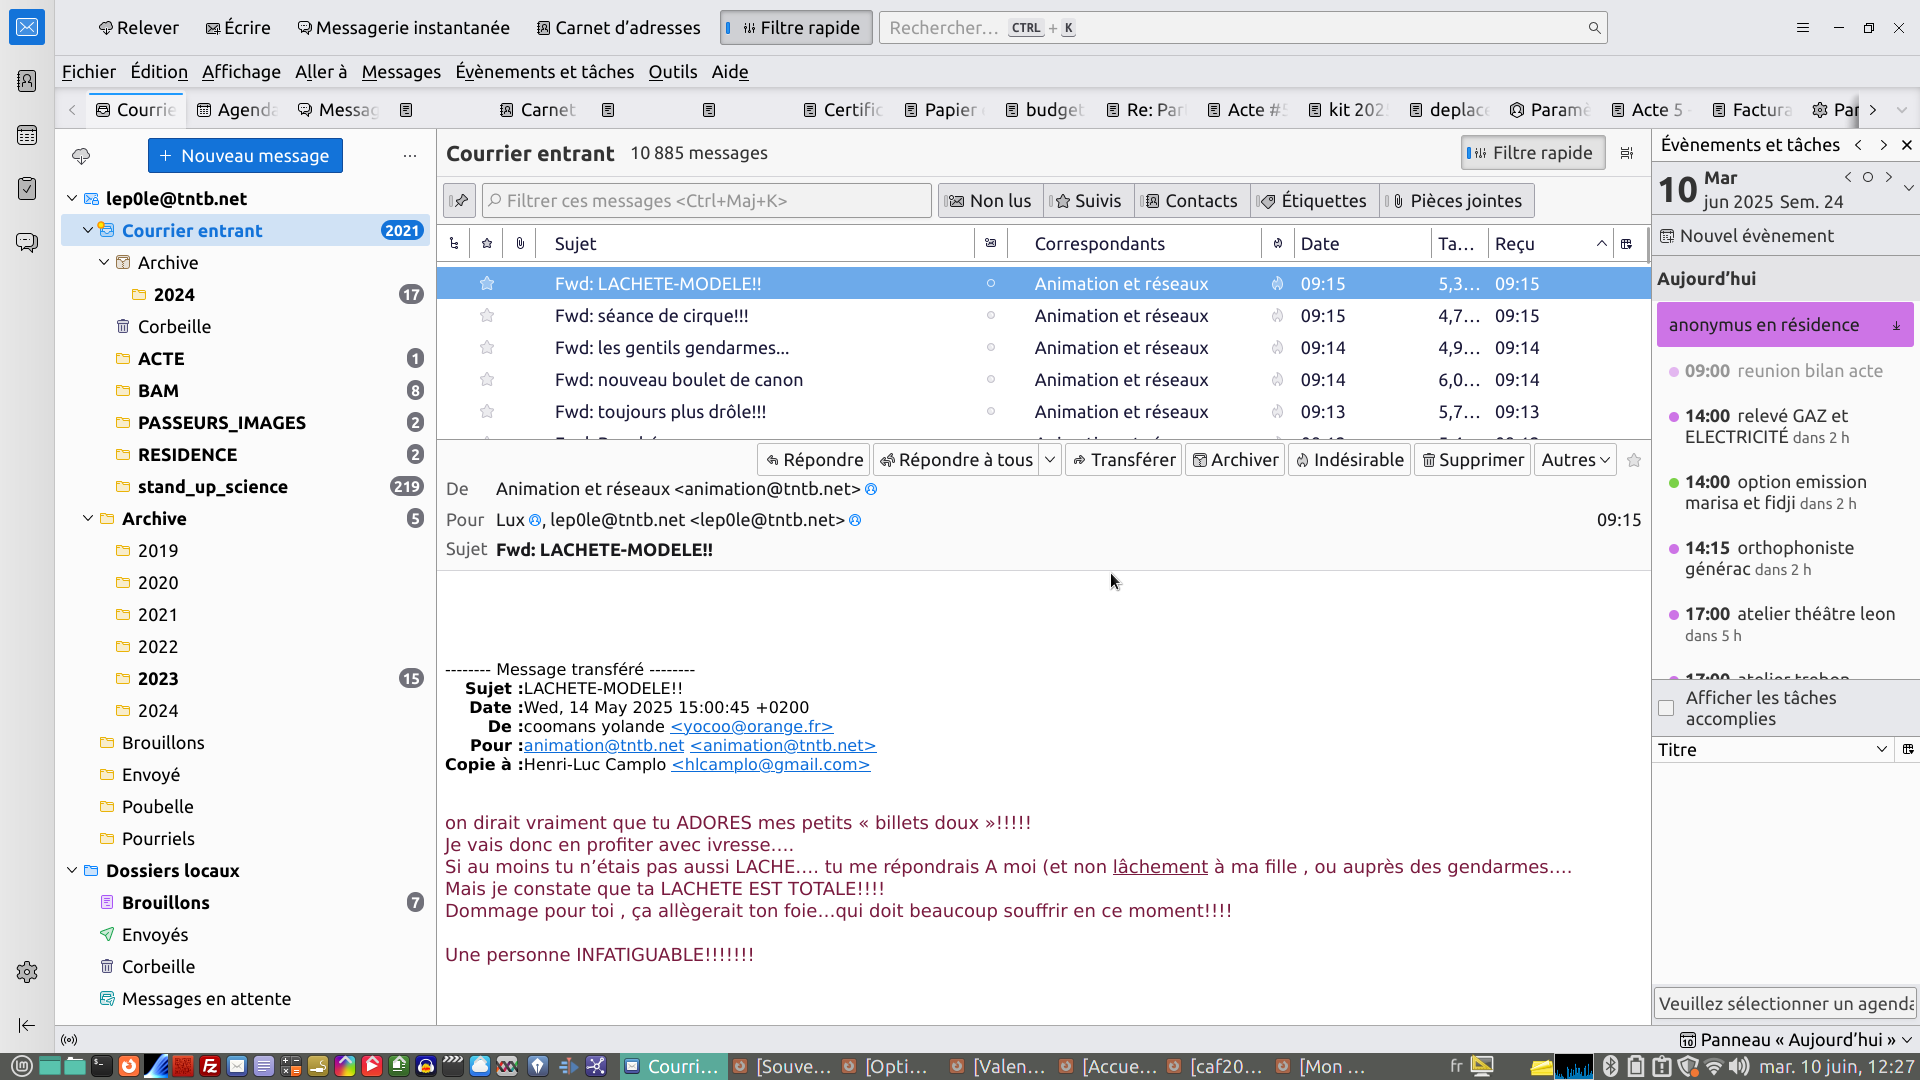
Task: Open the yocoo@orange.fr email link
Action: 751,727
